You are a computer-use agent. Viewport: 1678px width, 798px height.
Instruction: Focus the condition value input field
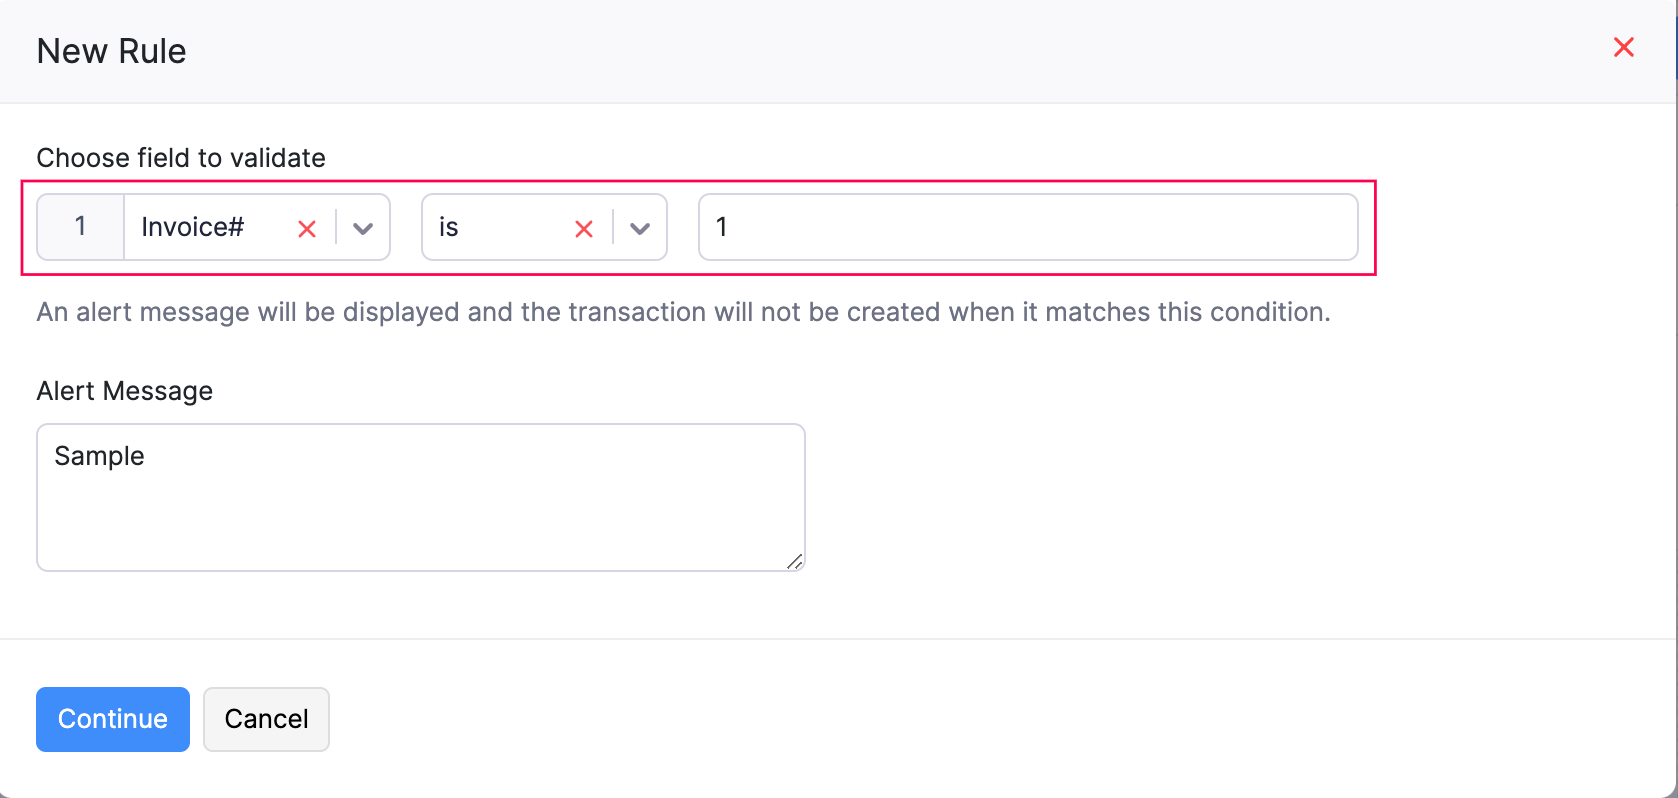[x=1027, y=227]
